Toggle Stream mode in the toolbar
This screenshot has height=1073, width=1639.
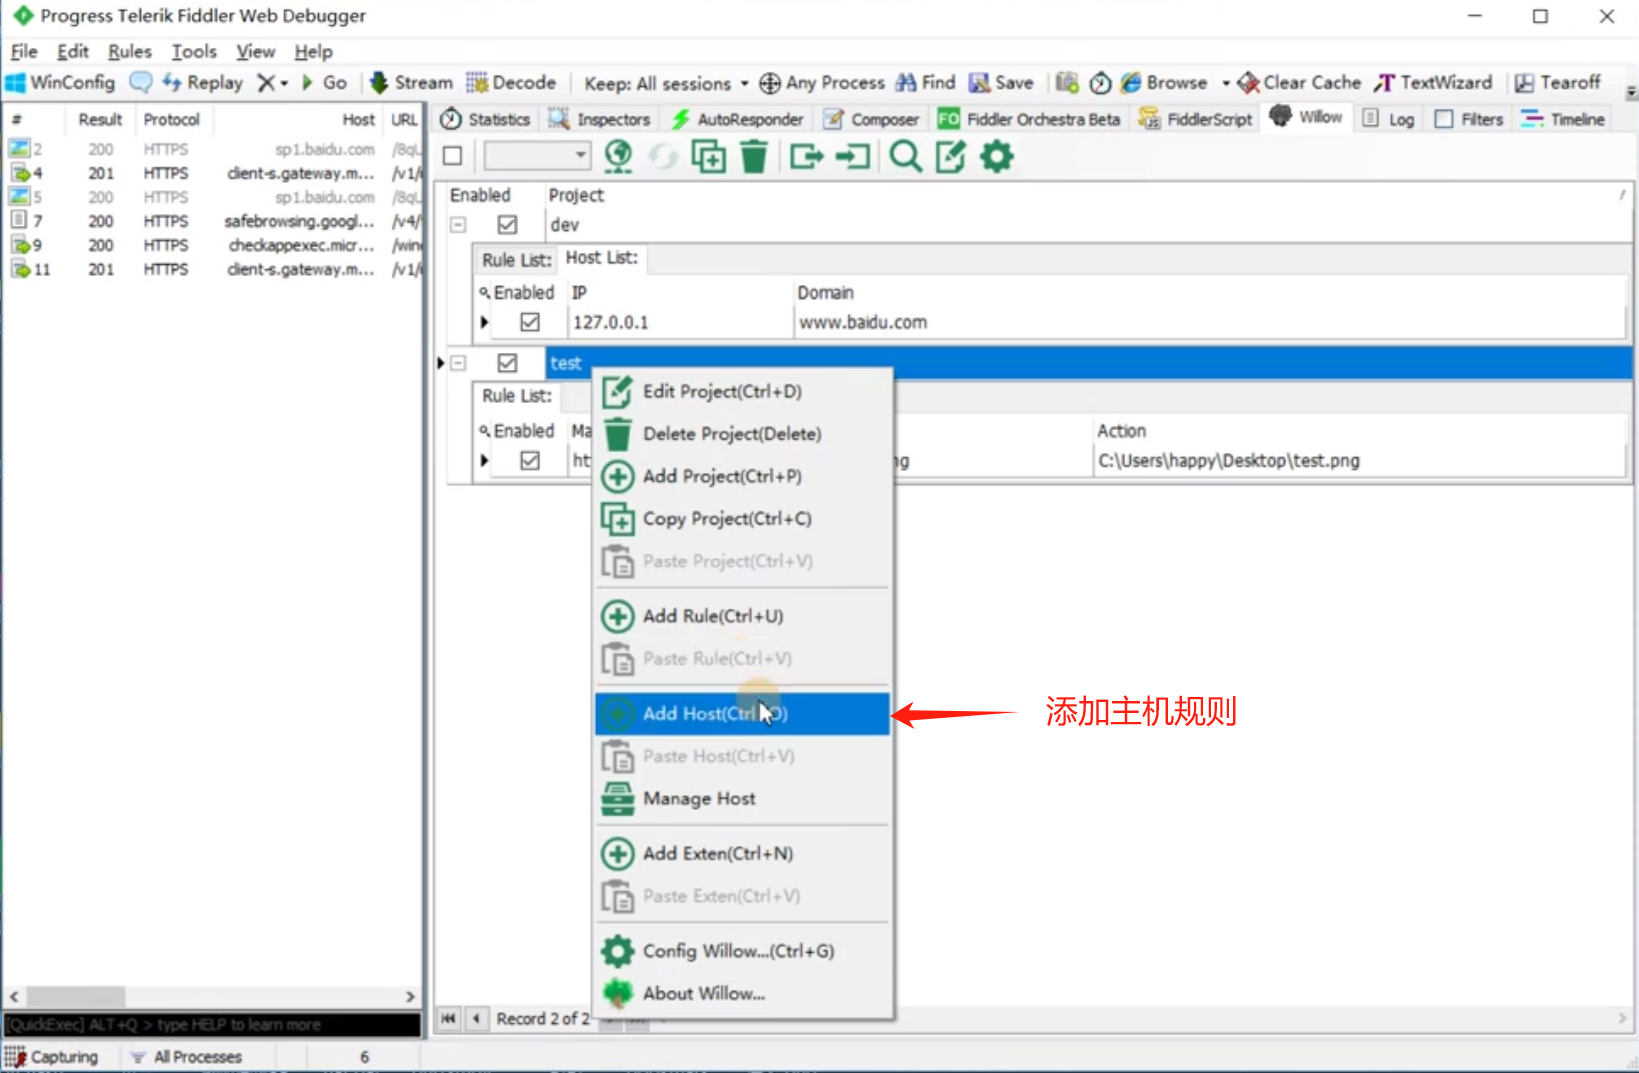[x=411, y=83]
